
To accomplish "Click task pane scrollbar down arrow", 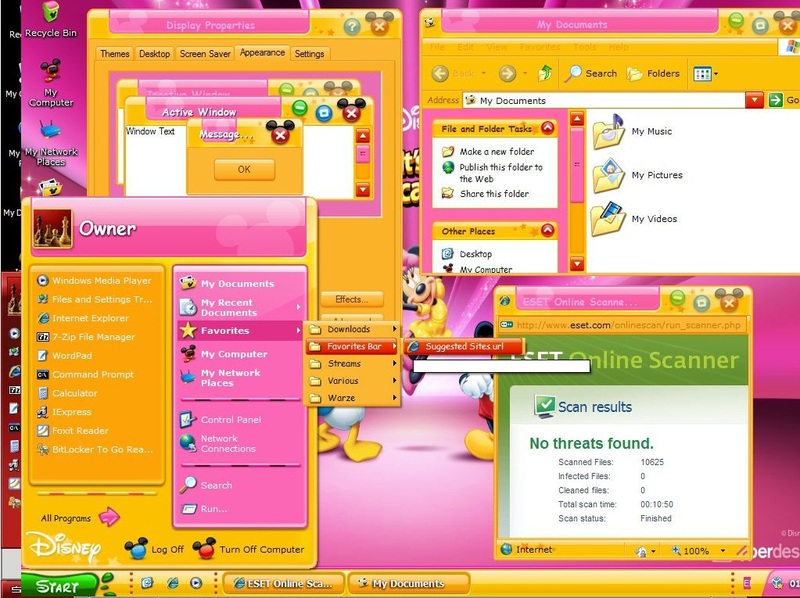I will point(577,264).
